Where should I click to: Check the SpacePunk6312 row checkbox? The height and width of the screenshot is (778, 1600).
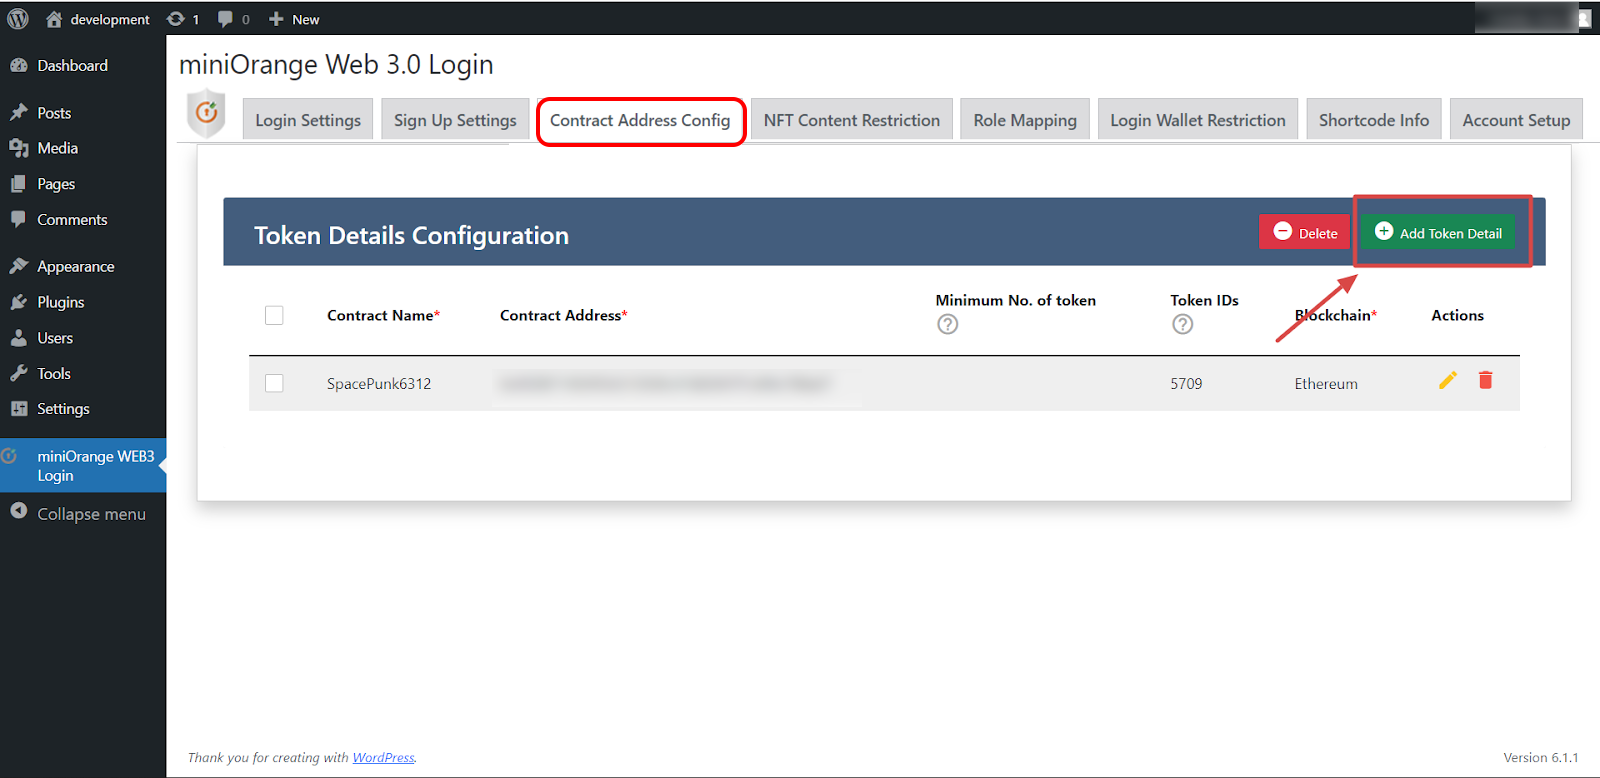click(x=274, y=383)
